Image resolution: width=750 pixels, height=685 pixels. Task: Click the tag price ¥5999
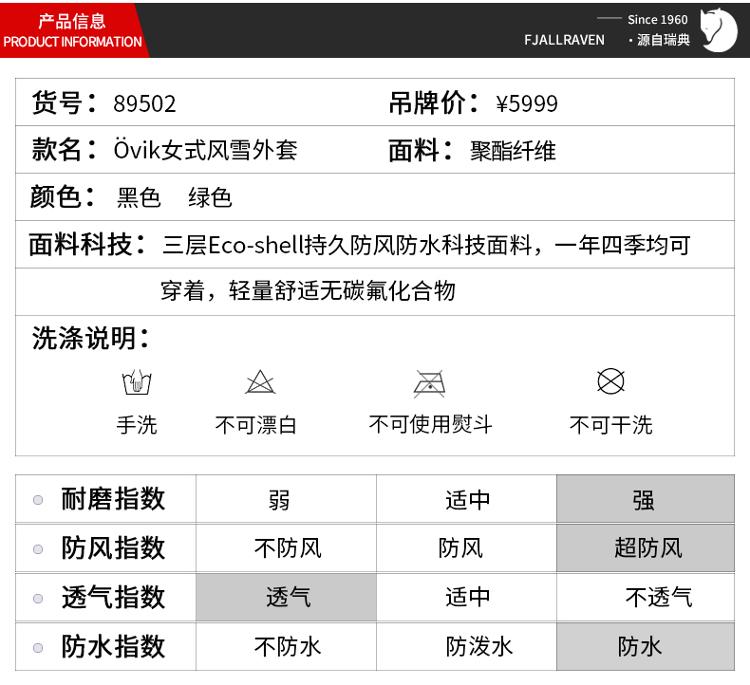[527, 104]
